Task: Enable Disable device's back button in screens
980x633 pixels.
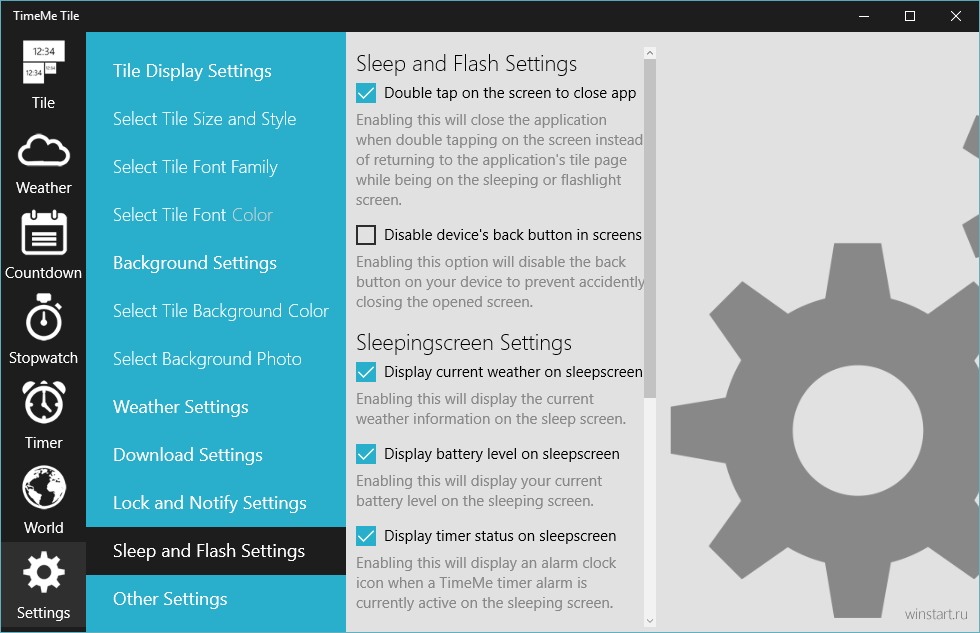Action: (366, 235)
